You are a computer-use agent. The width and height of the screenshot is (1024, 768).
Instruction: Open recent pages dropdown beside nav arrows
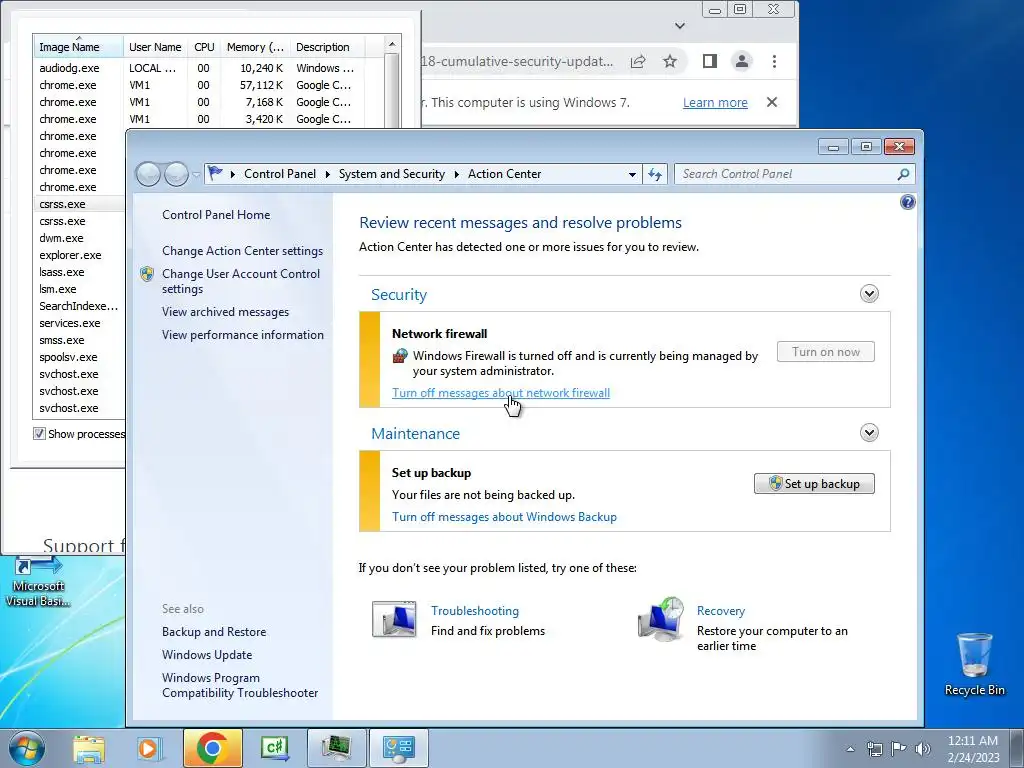(x=196, y=175)
